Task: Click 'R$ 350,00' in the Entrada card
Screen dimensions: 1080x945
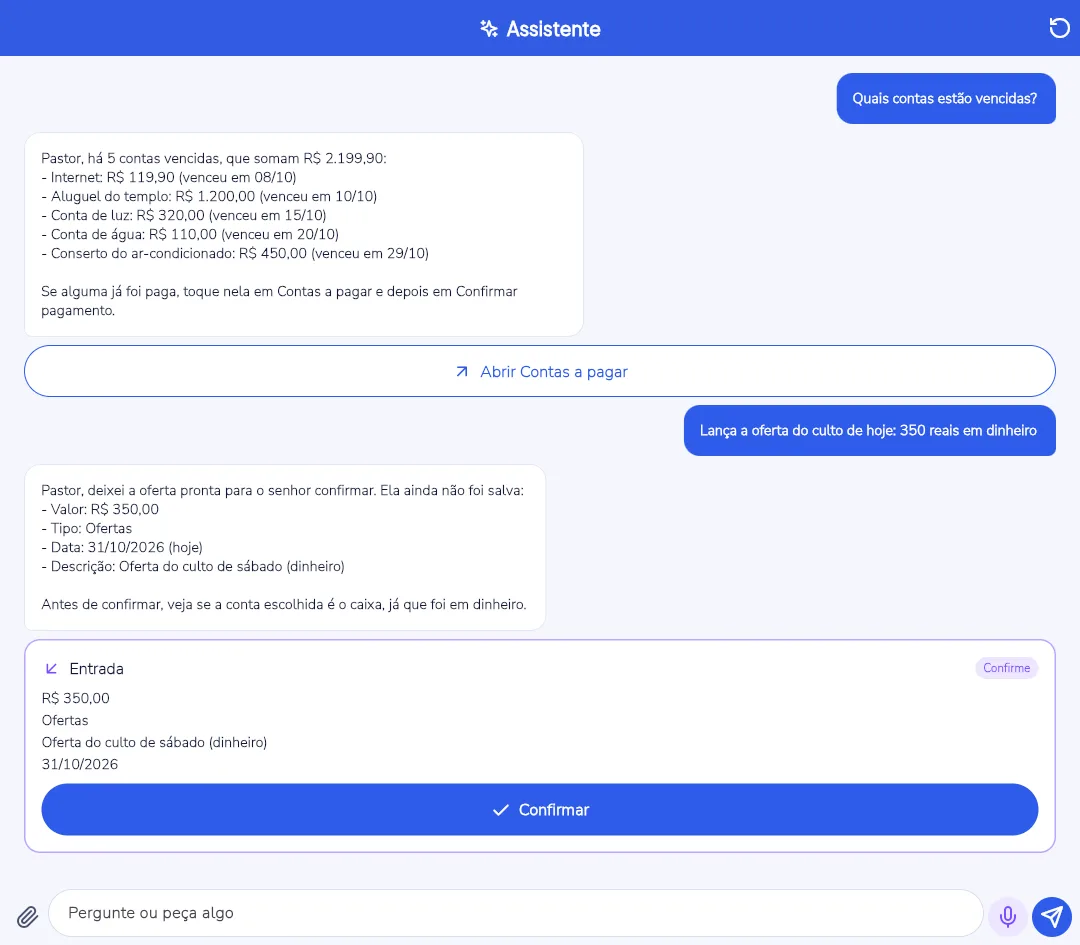Action: (x=76, y=698)
